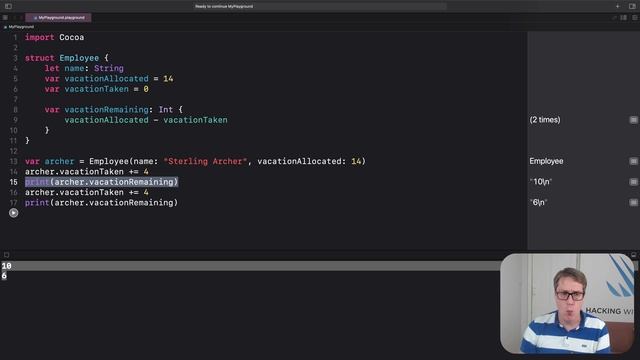Show quick look for the "10\n" result
This screenshot has height=360, width=640.
click(633, 182)
